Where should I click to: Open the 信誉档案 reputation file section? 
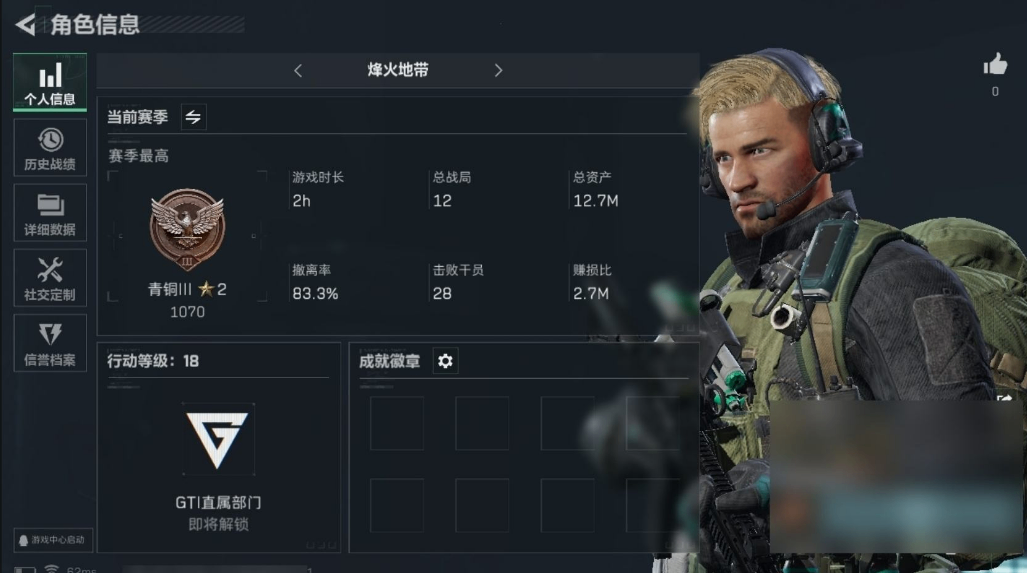(50, 344)
